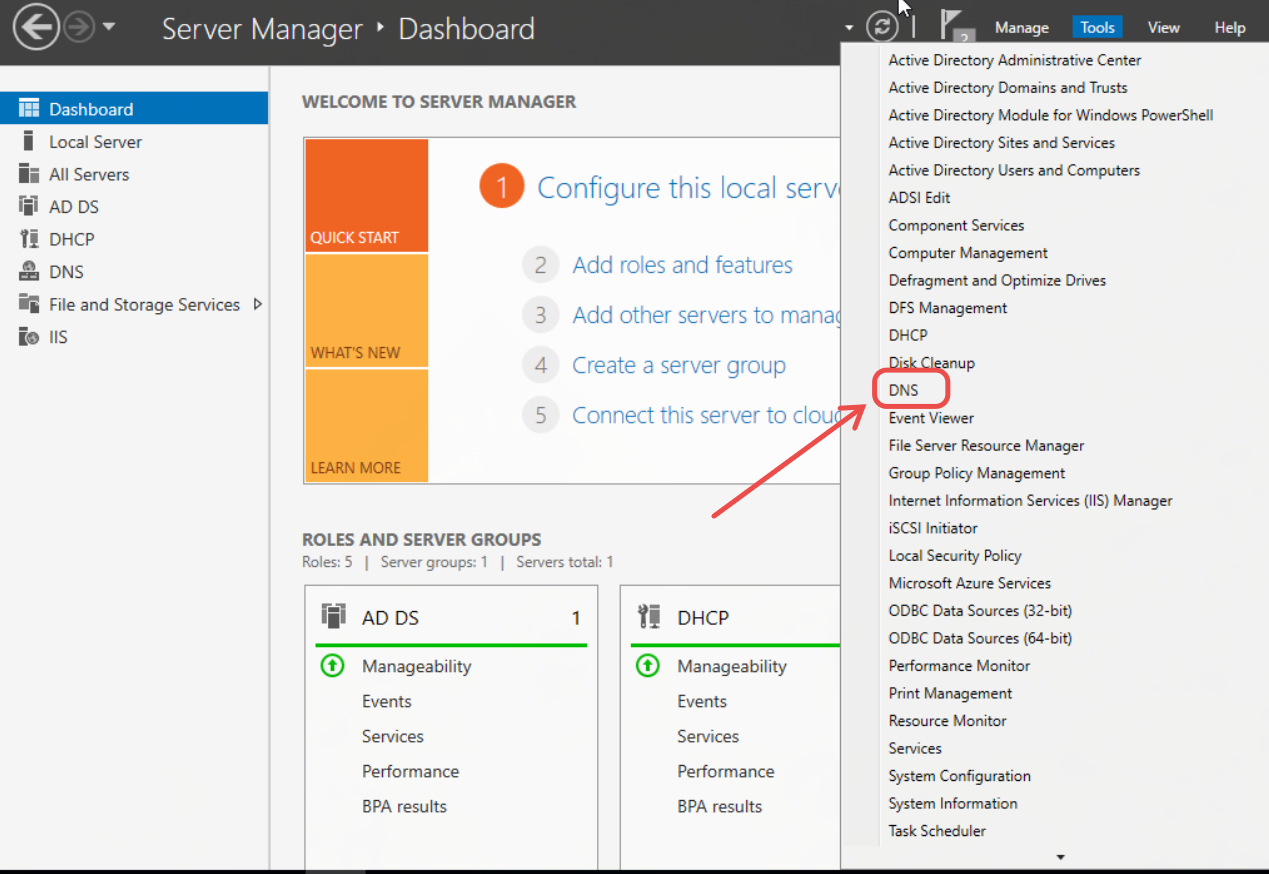Click the back navigation arrow icon
Viewport: 1269px width, 874px height.
click(36, 28)
